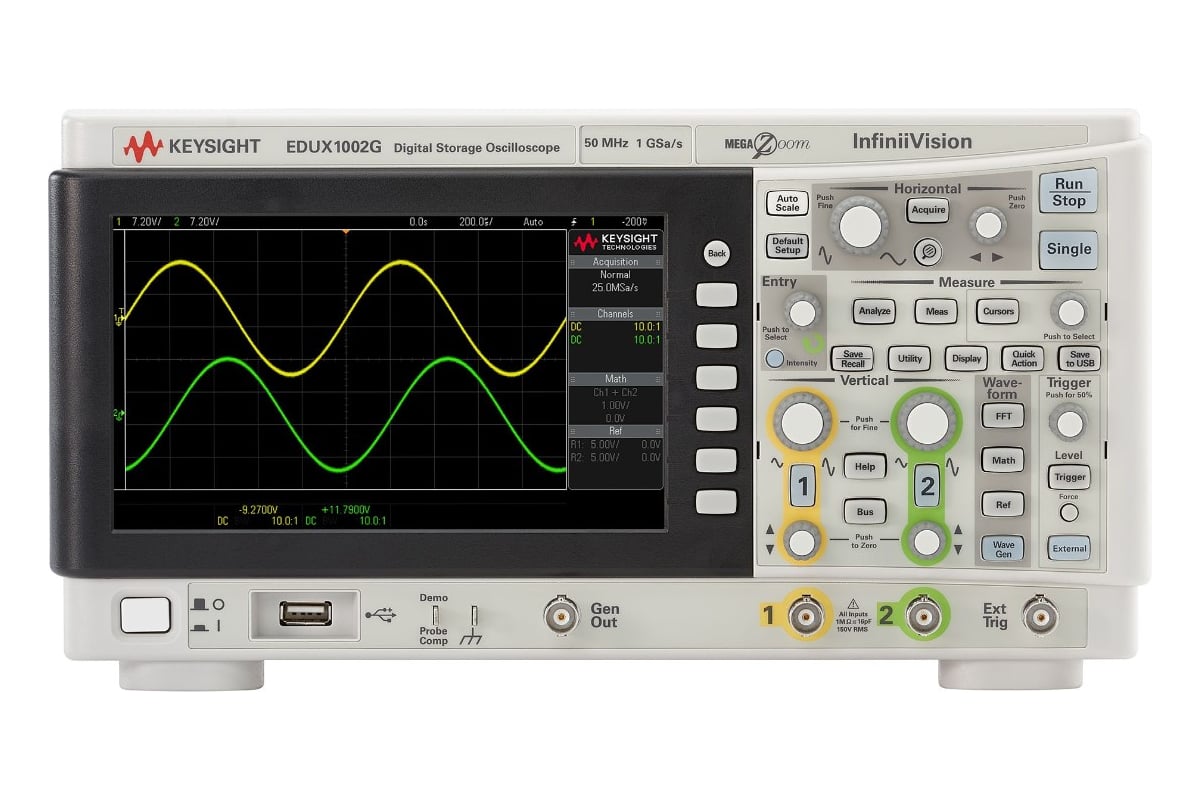Click the orange trigger position marker above the waveform grid
The image size is (1200, 800).
345,232
